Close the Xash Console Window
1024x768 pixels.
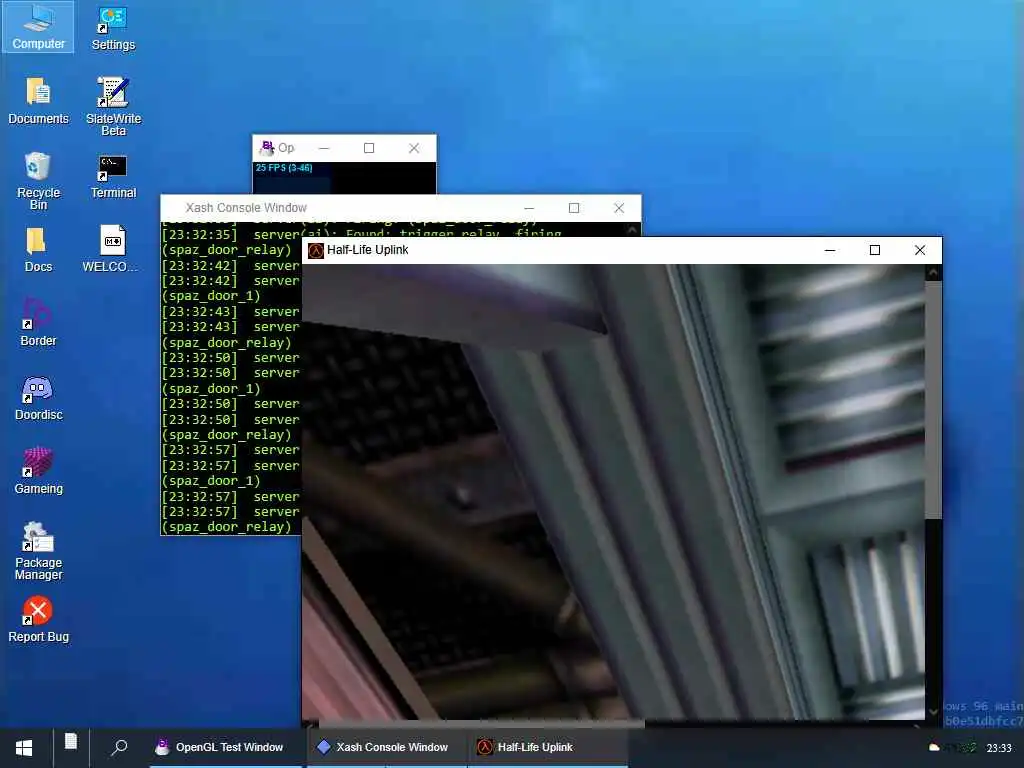click(x=618, y=208)
